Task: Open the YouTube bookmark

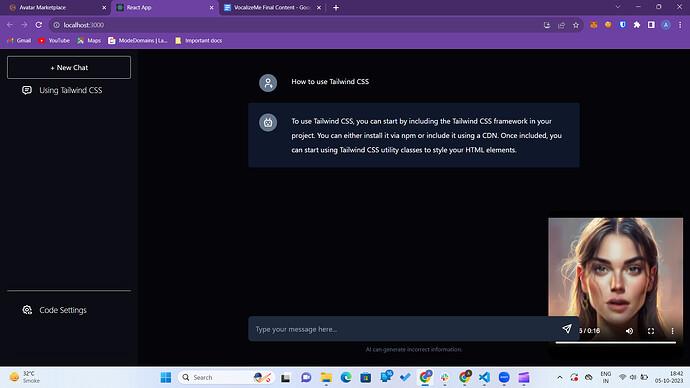Action: [54, 40]
